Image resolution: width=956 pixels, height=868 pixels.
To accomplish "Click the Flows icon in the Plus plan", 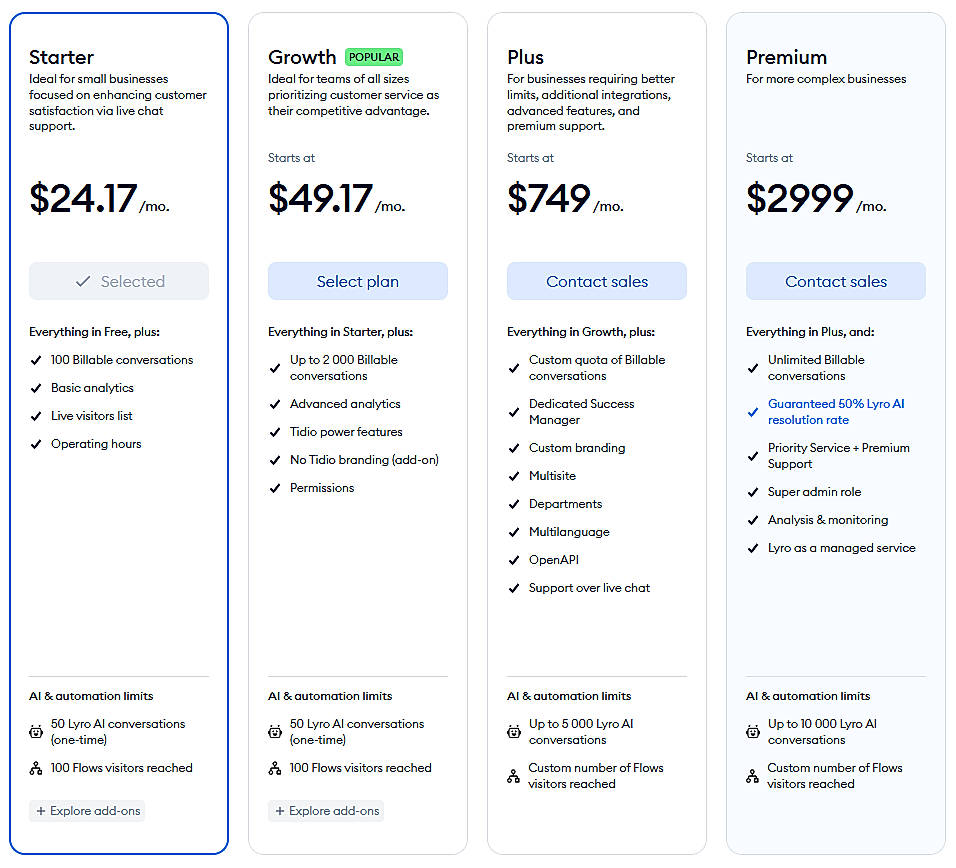I will 513,776.
